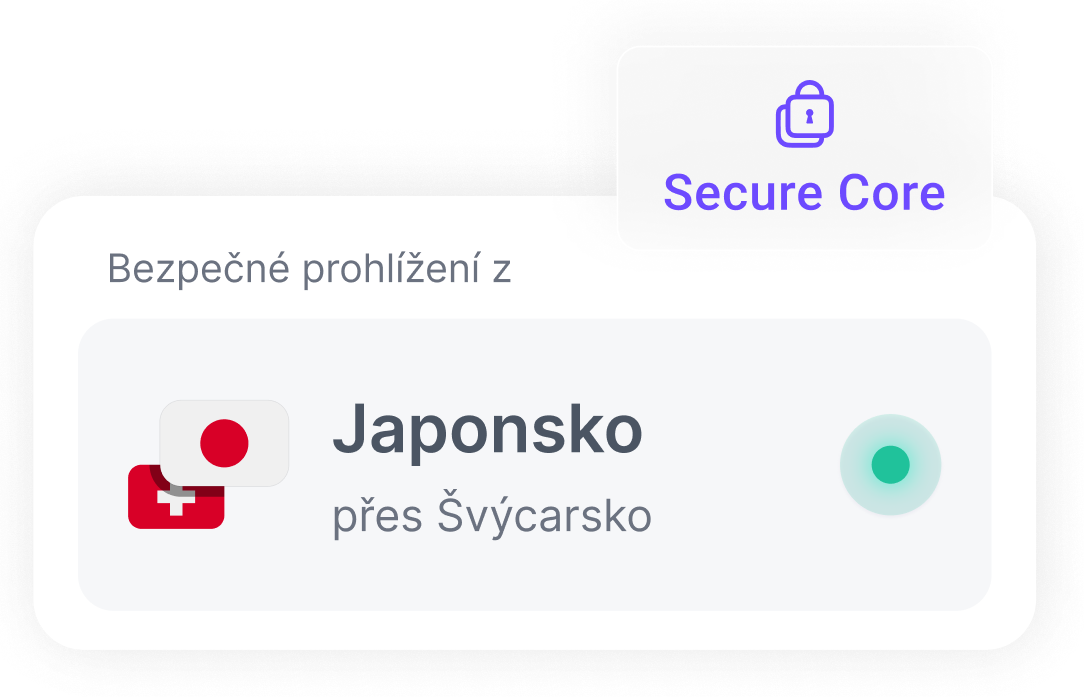Click the Switzerland flag icon
The height and width of the screenshot is (697, 1084).
tap(176, 496)
